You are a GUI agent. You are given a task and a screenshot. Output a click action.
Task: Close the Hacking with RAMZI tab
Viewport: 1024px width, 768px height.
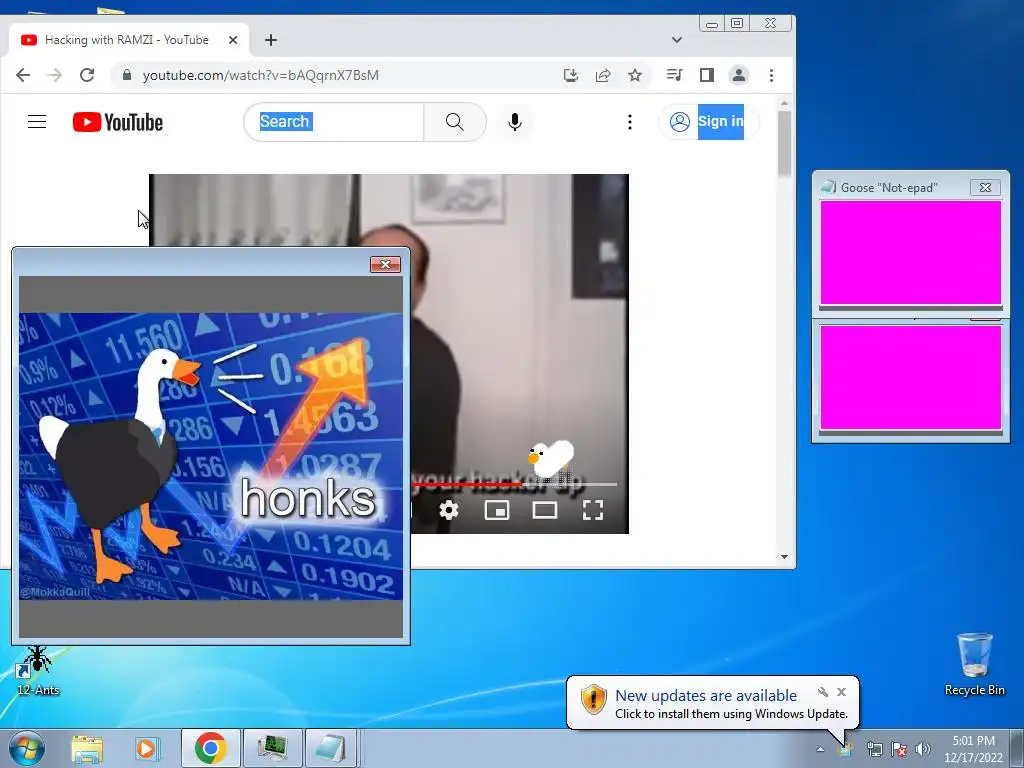coord(232,40)
